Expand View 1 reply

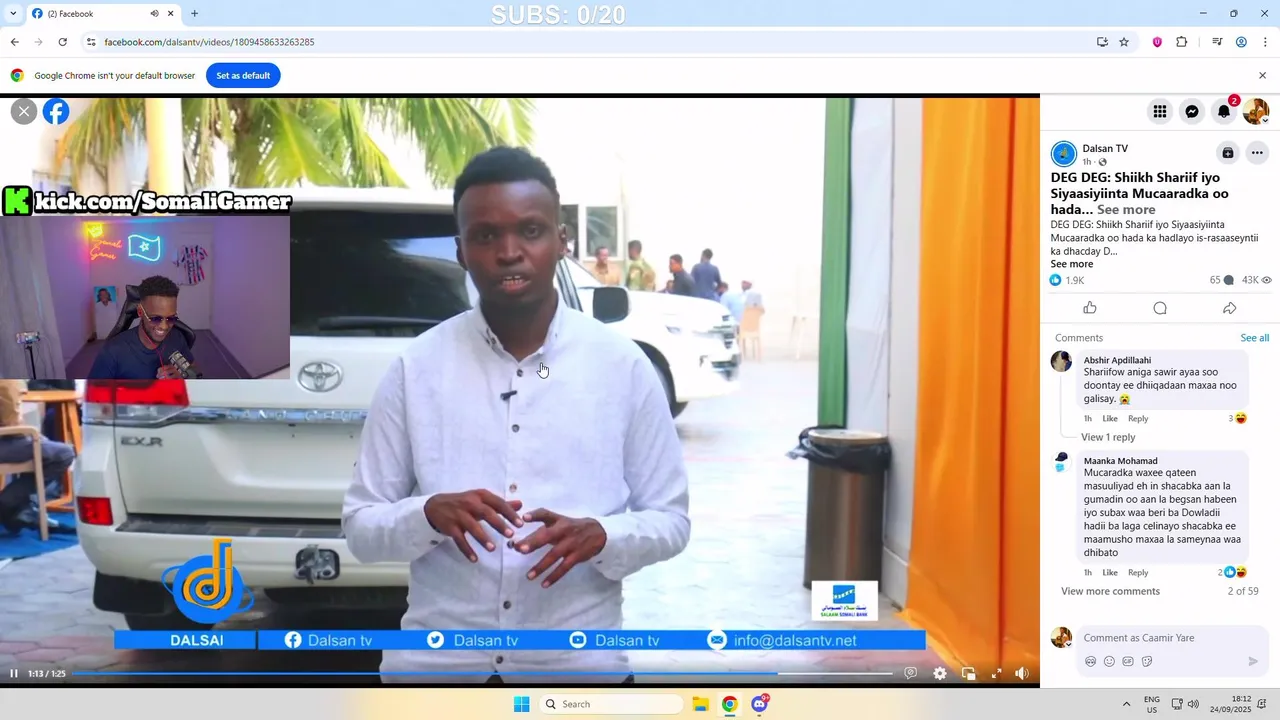click(x=1108, y=437)
